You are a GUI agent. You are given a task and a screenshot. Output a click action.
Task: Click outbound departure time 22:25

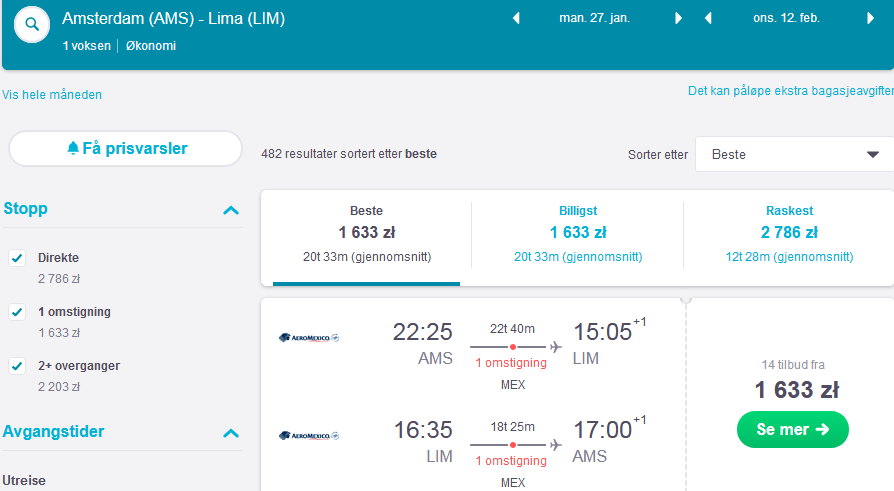pyautogui.click(x=422, y=332)
